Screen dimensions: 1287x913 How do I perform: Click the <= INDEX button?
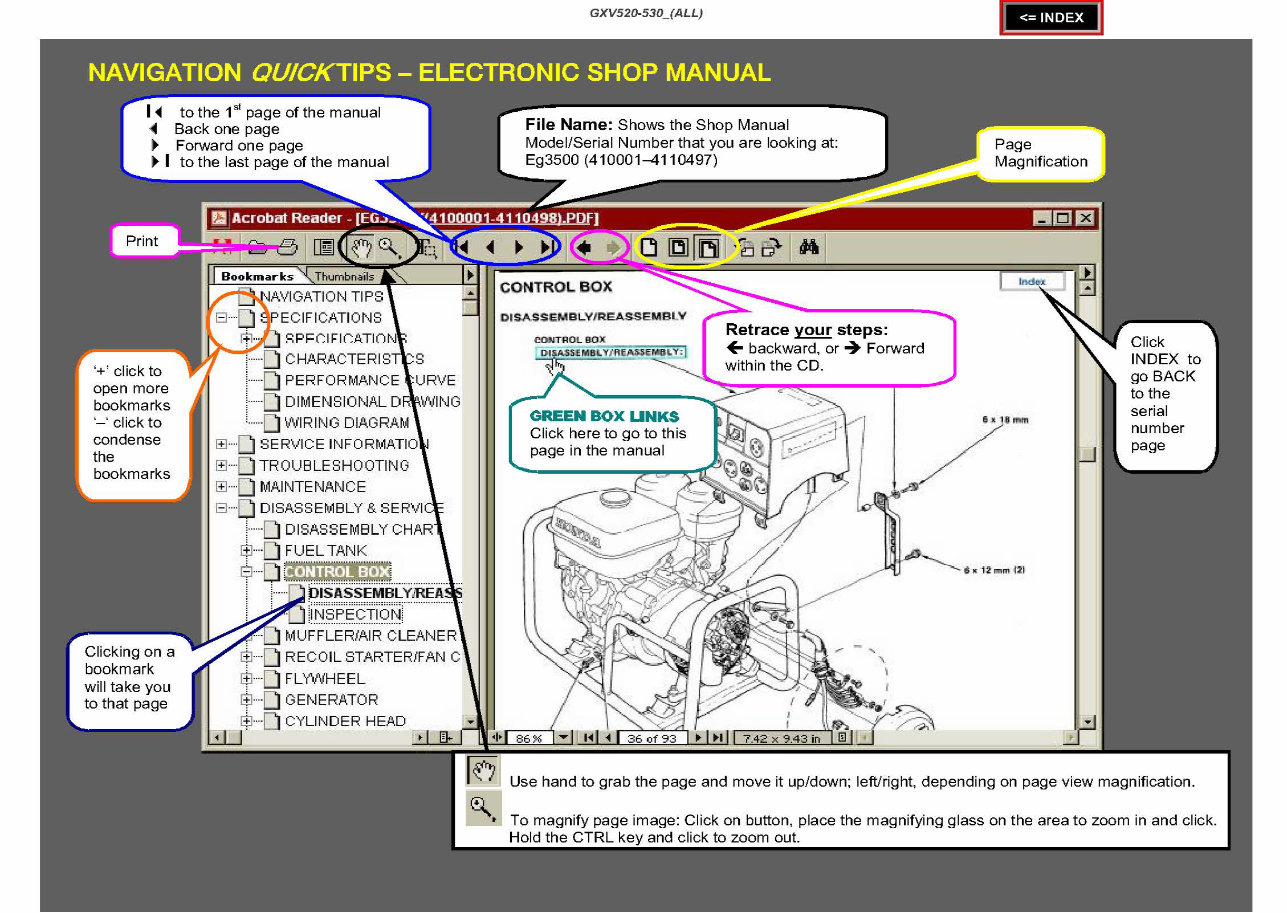coord(1050,17)
